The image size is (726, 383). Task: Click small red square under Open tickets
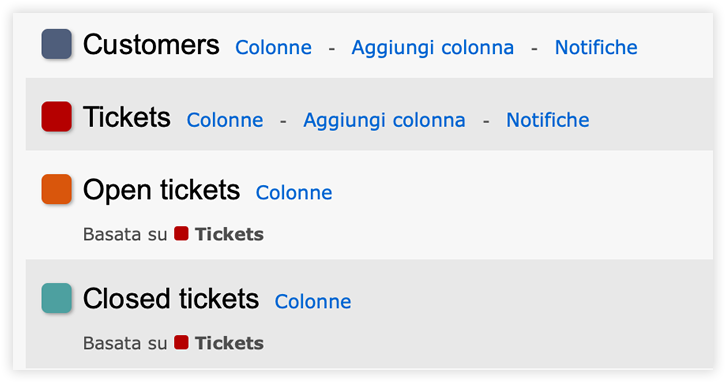click(x=182, y=233)
